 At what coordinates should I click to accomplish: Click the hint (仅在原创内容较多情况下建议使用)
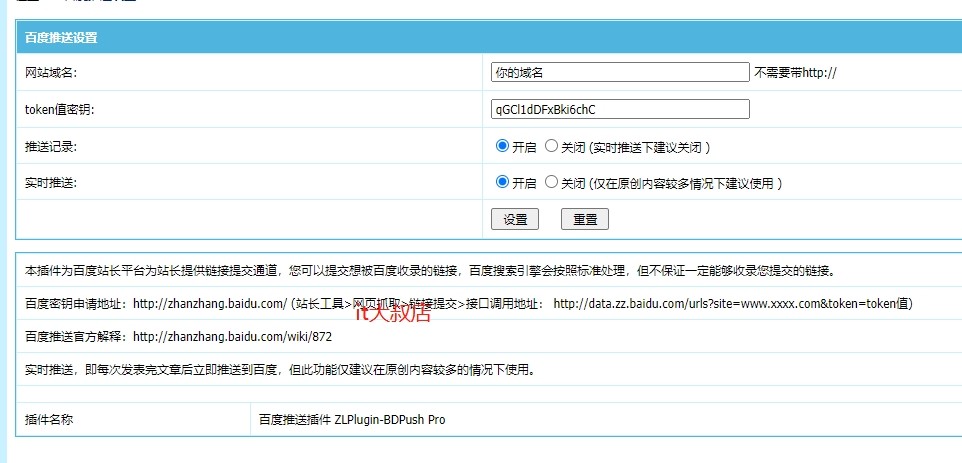click(685, 183)
